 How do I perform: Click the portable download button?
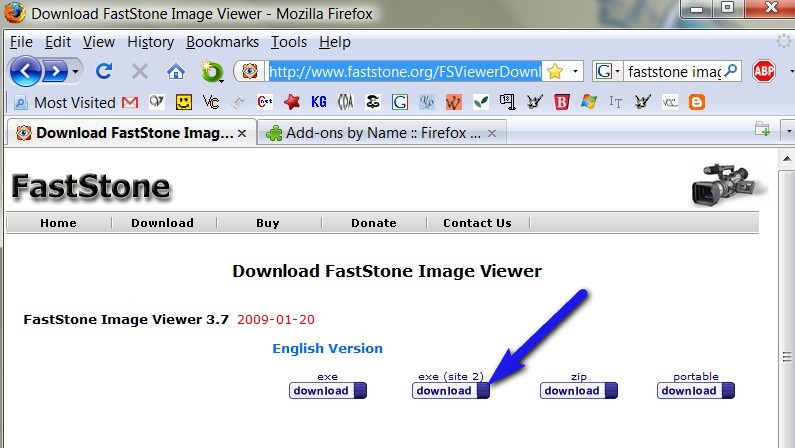696,391
